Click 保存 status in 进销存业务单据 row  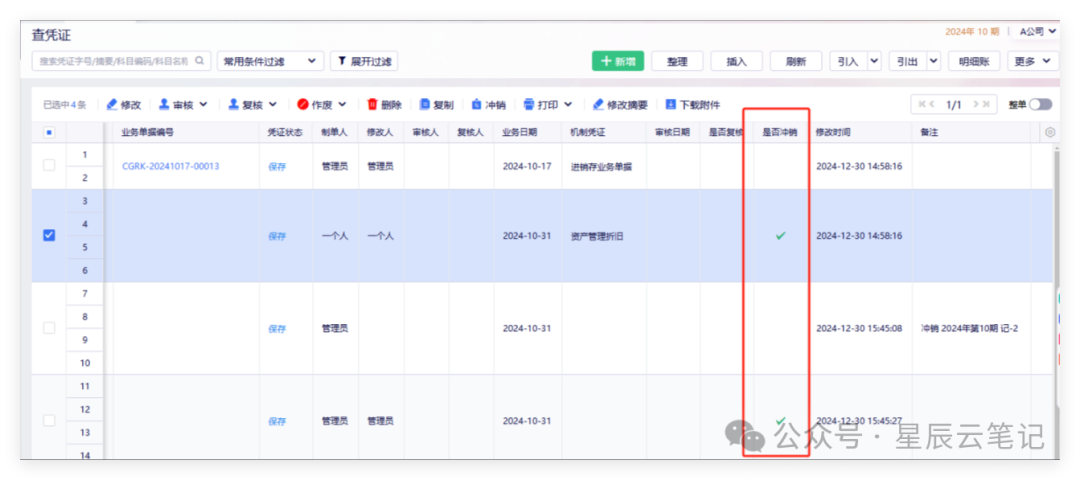click(x=277, y=166)
